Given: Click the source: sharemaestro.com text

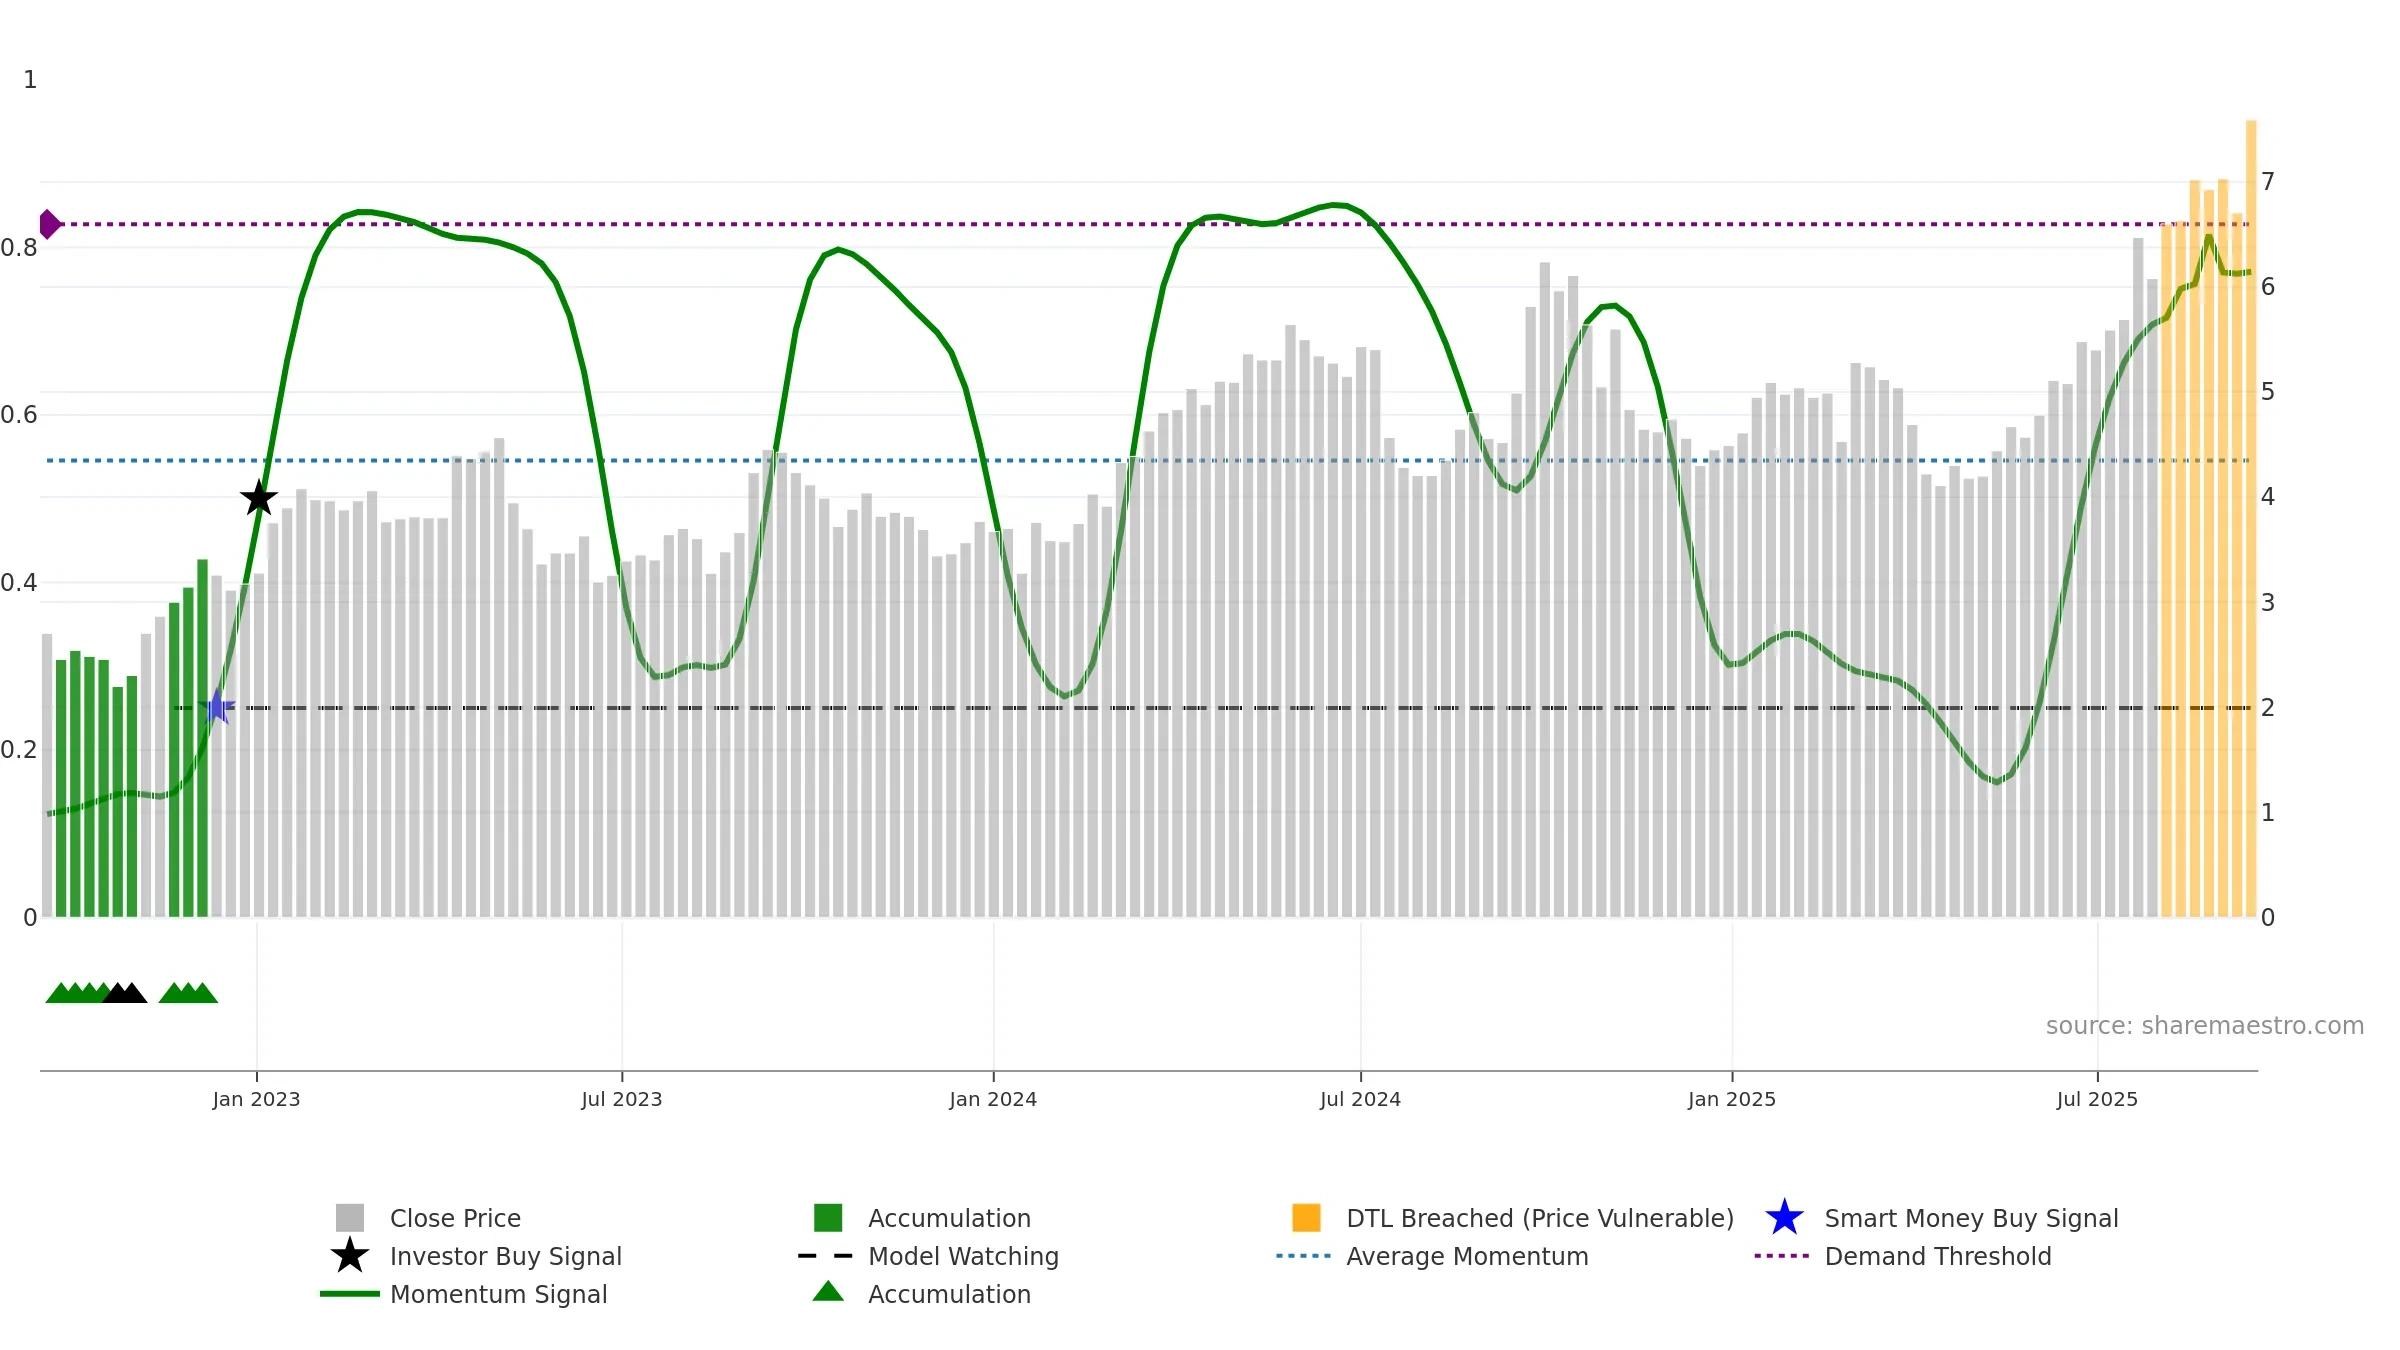Looking at the screenshot, I should 2205,1026.
